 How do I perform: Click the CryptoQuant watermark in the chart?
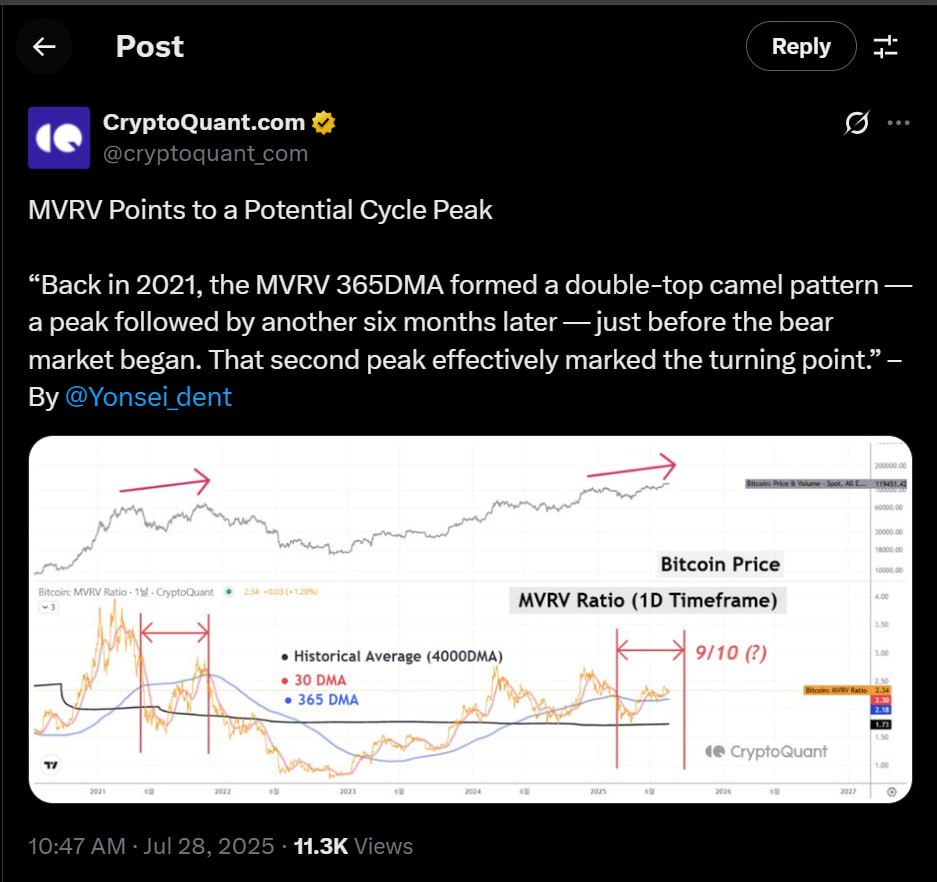[x=767, y=752]
